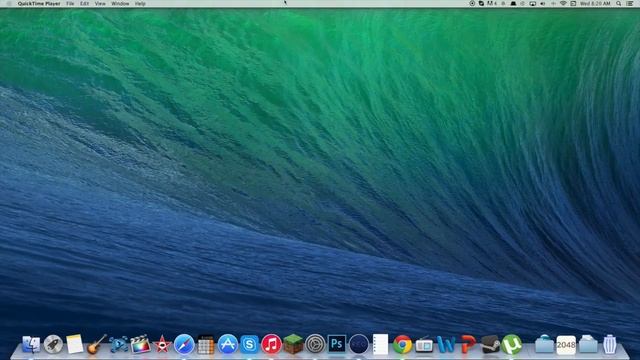Open GarageBand guitar icon in dock
This screenshot has width=640, height=360.
97,344
